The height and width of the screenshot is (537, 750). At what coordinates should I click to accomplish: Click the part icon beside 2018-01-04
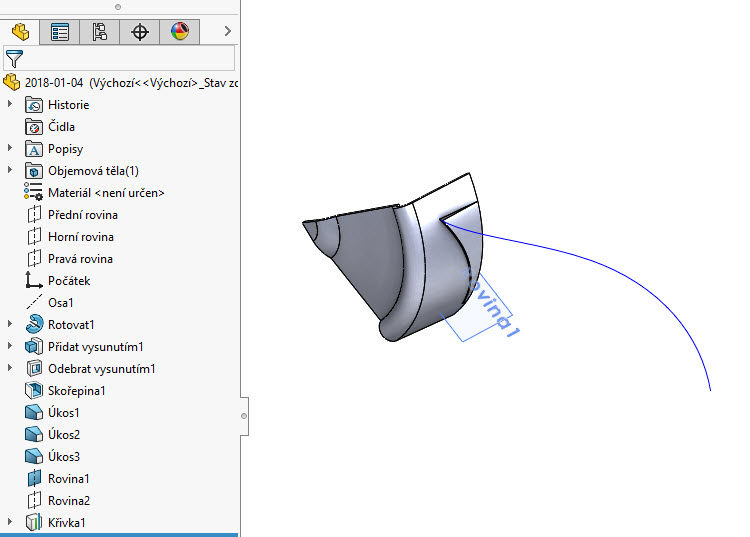[11, 82]
